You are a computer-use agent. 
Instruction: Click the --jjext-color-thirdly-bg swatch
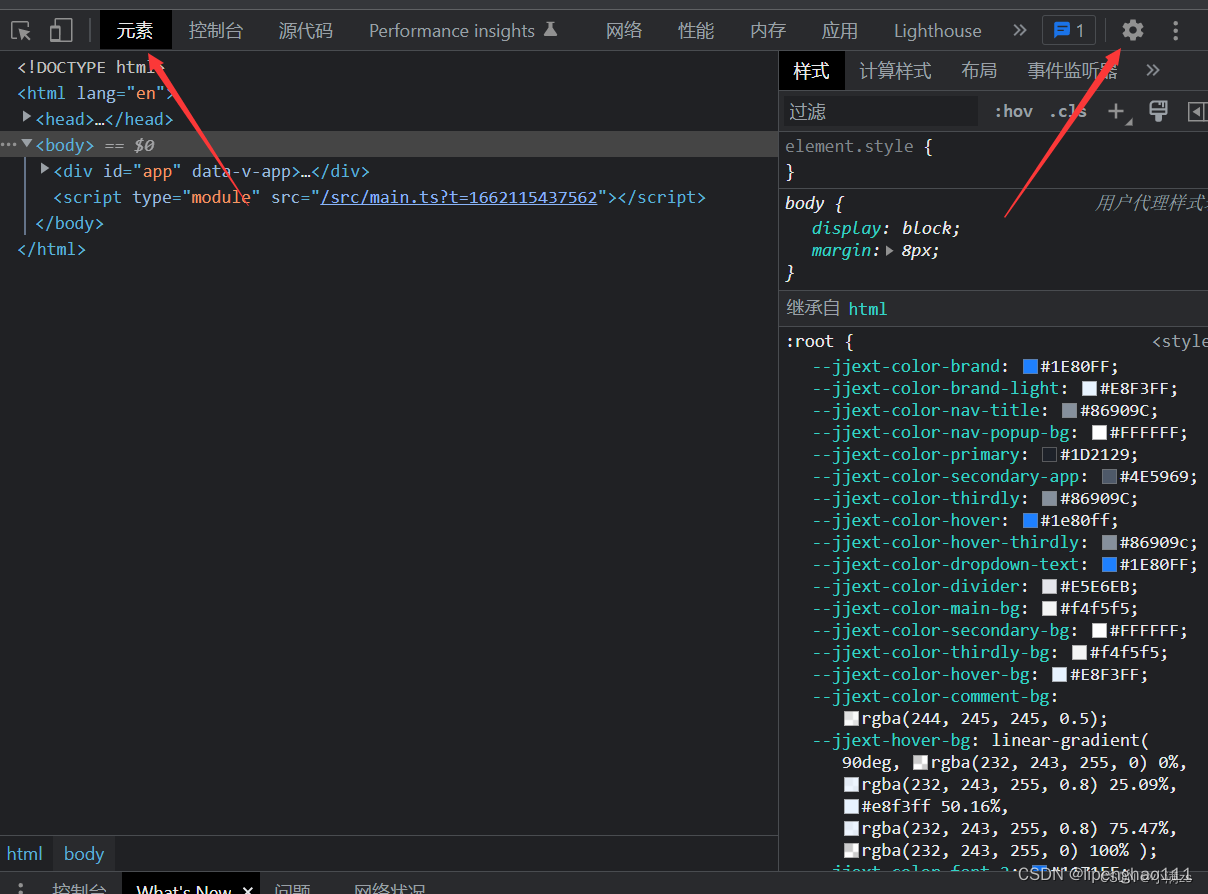point(1079,652)
